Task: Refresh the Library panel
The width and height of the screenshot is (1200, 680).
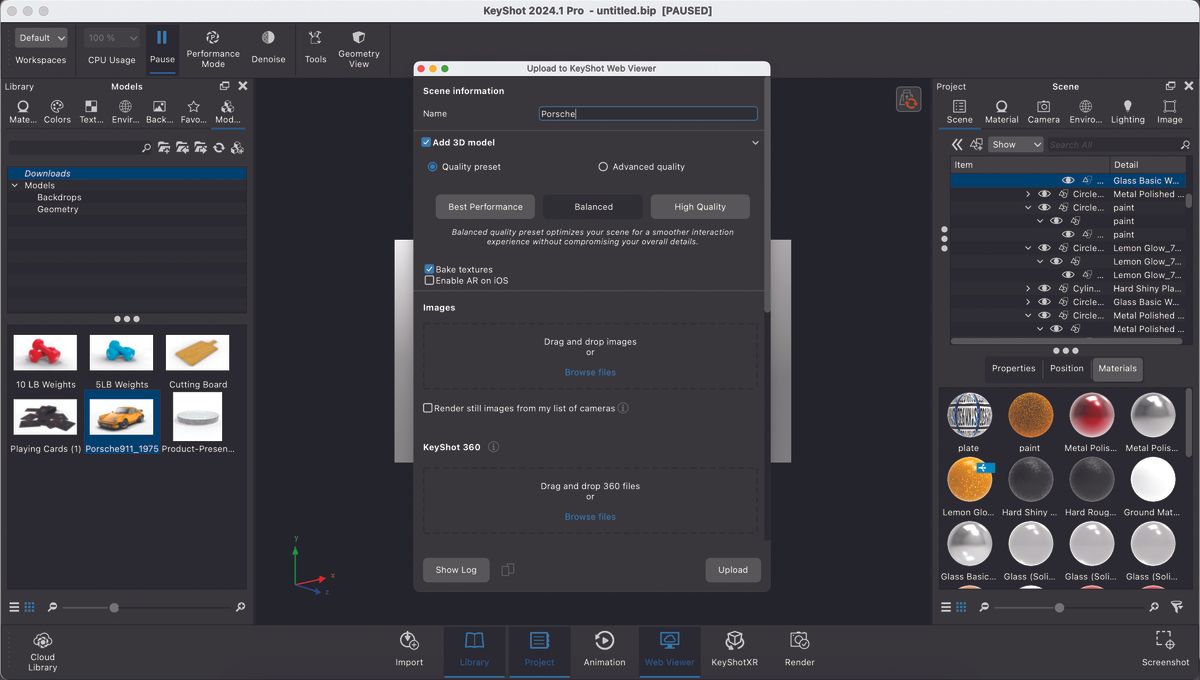Action: pos(218,147)
